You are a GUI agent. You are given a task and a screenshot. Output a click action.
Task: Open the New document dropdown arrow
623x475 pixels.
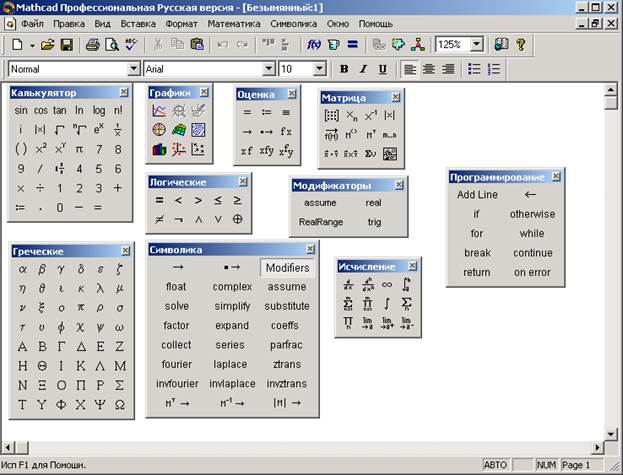coord(32,45)
